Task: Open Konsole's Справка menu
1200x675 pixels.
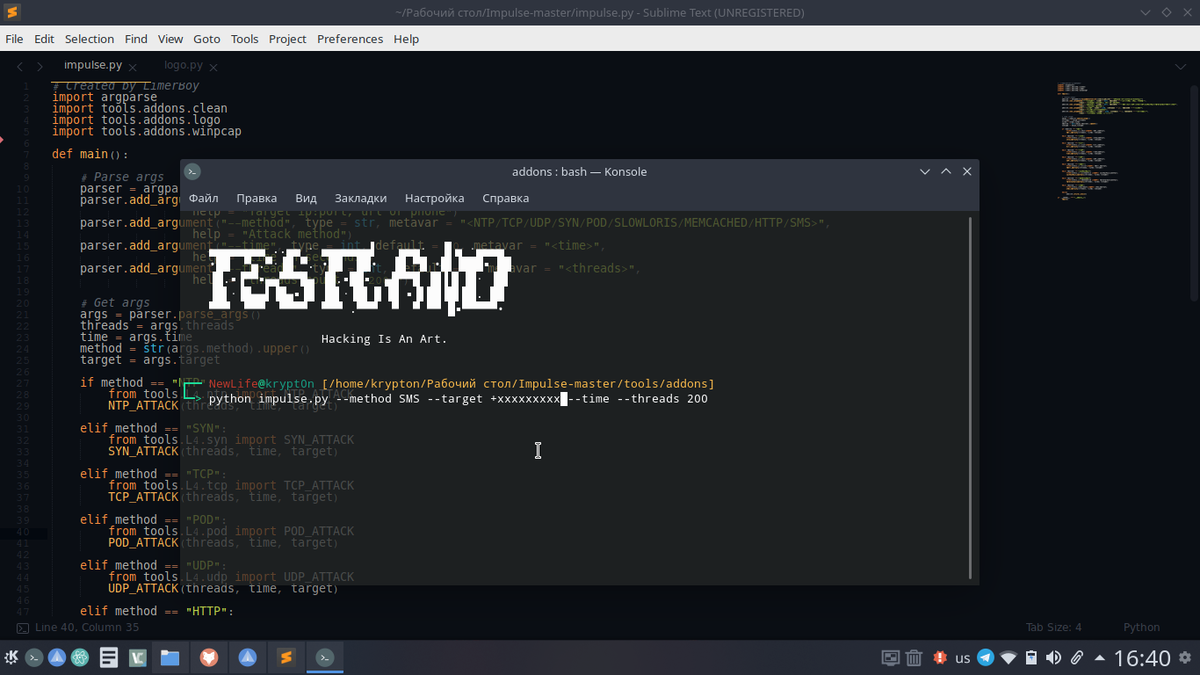Action: coord(506,198)
